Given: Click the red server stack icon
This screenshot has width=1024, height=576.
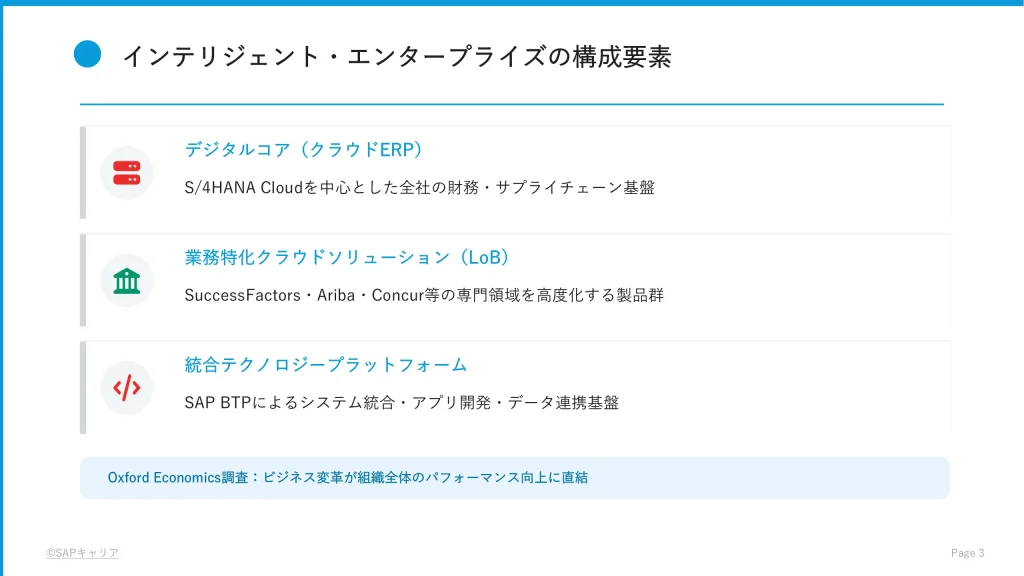Looking at the screenshot, I should [x=126, y=172].
